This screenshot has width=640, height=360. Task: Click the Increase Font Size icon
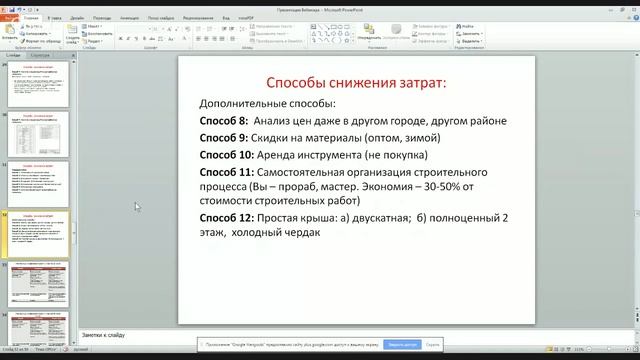pos(169,29)
